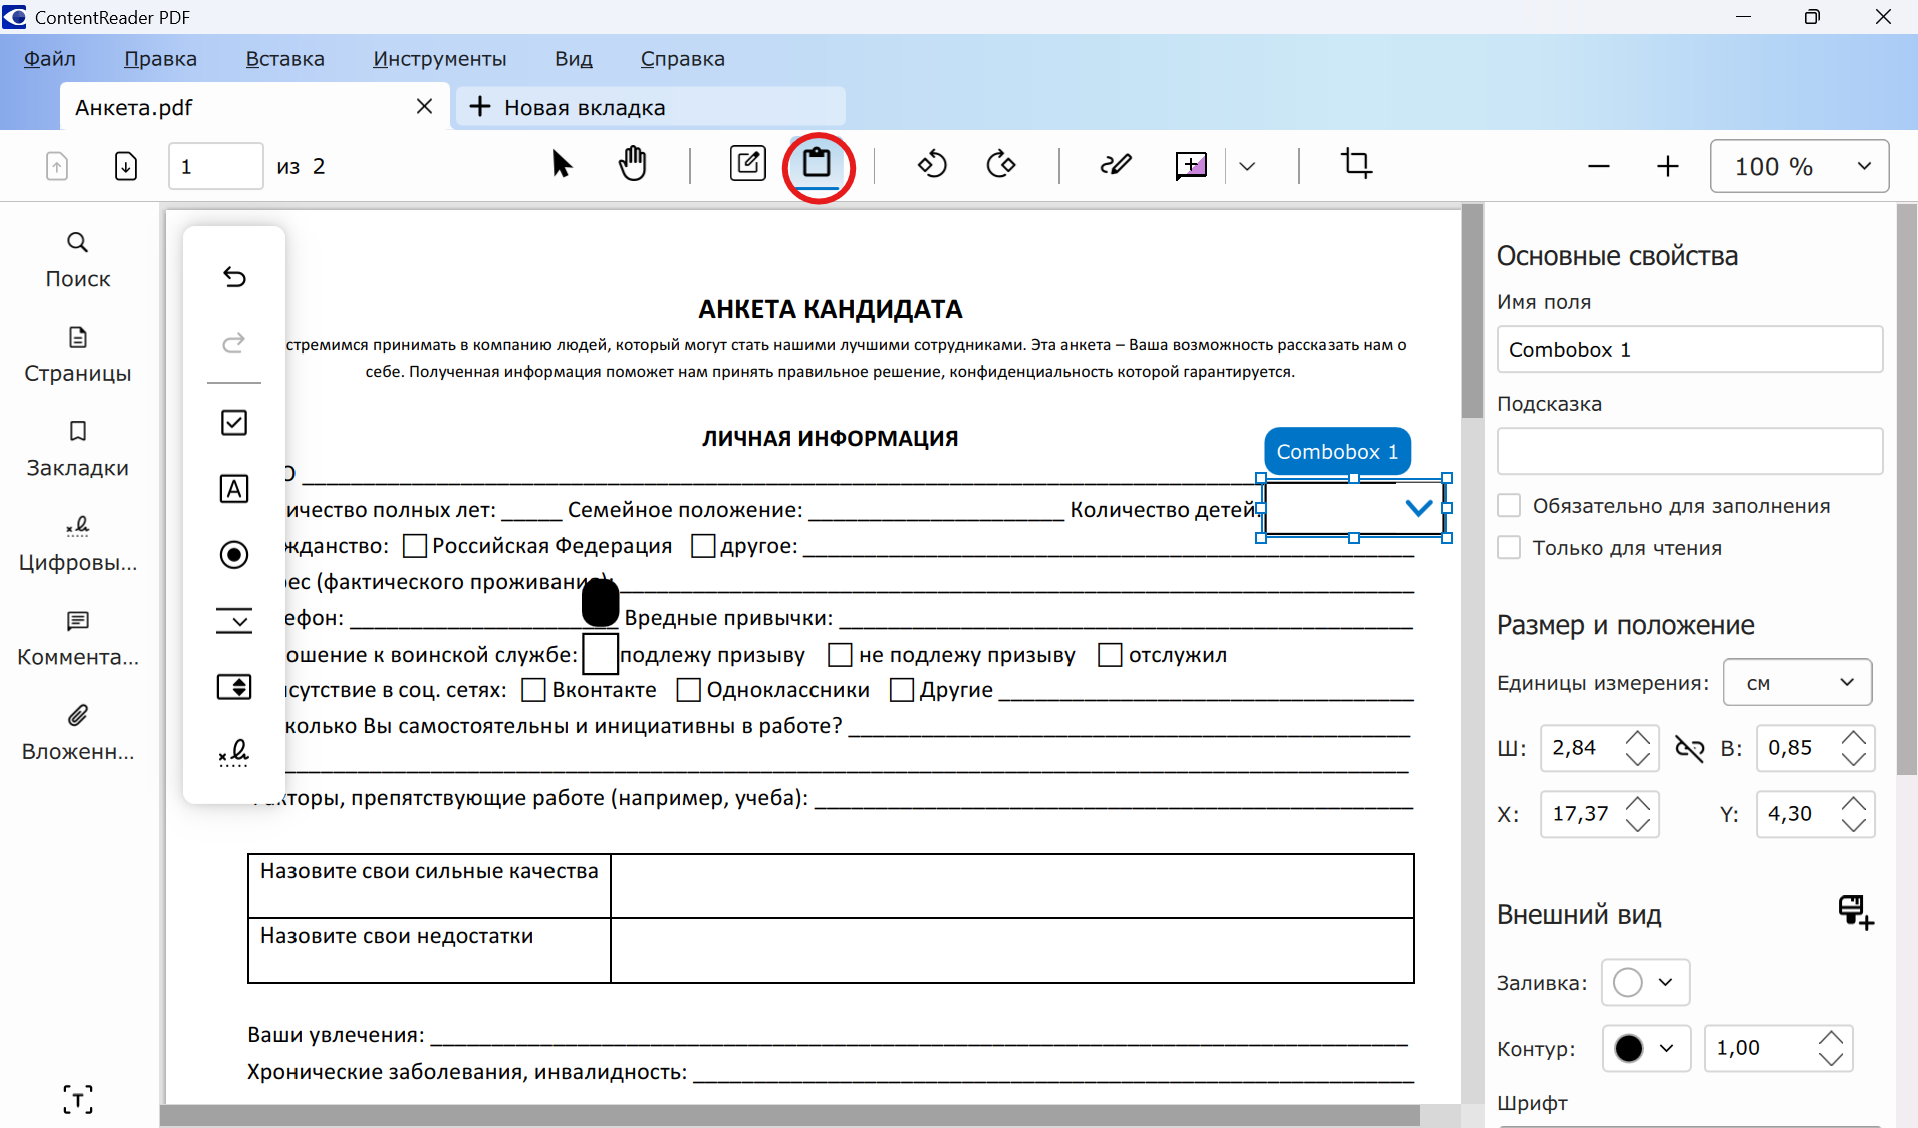Click the undo arrow in form toolbar

233,277
